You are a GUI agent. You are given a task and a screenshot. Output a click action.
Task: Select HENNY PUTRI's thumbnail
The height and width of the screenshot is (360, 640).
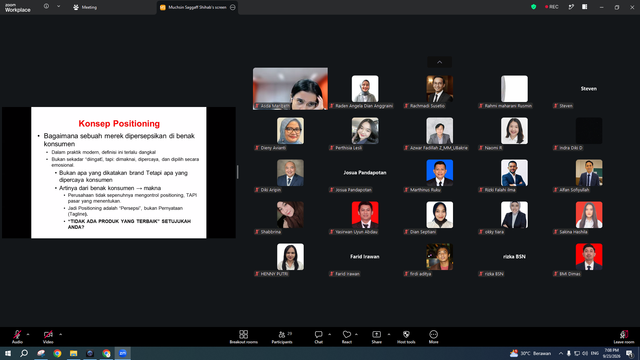tap(290, 257)
